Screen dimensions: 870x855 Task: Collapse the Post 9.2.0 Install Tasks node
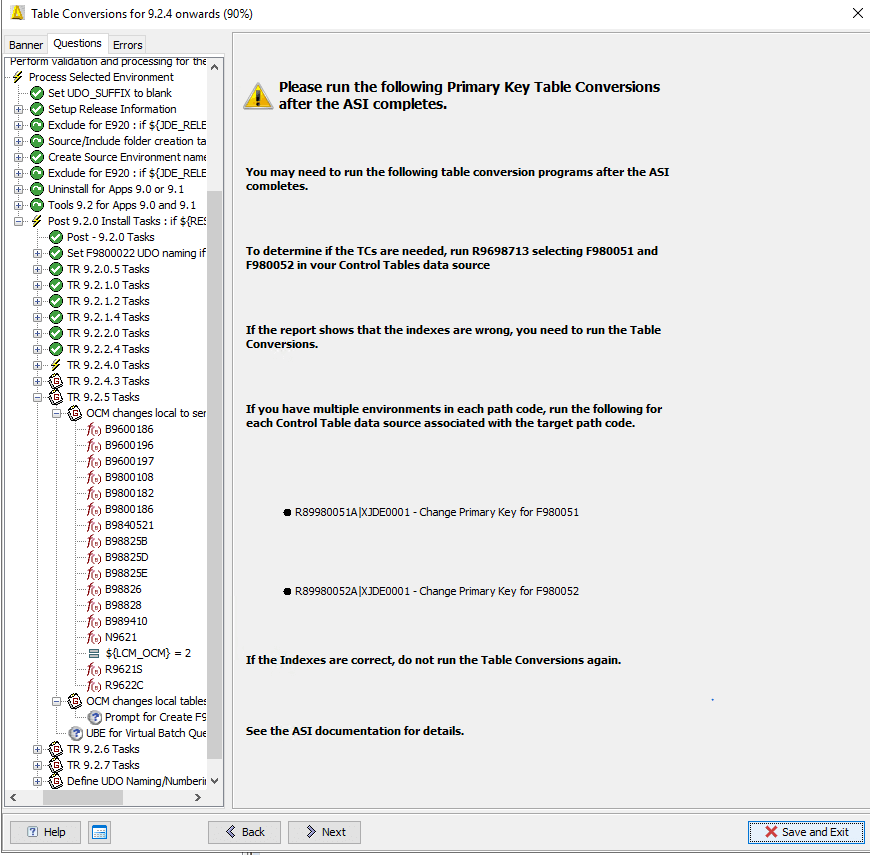pyautogui.click(x=18, y=221)
